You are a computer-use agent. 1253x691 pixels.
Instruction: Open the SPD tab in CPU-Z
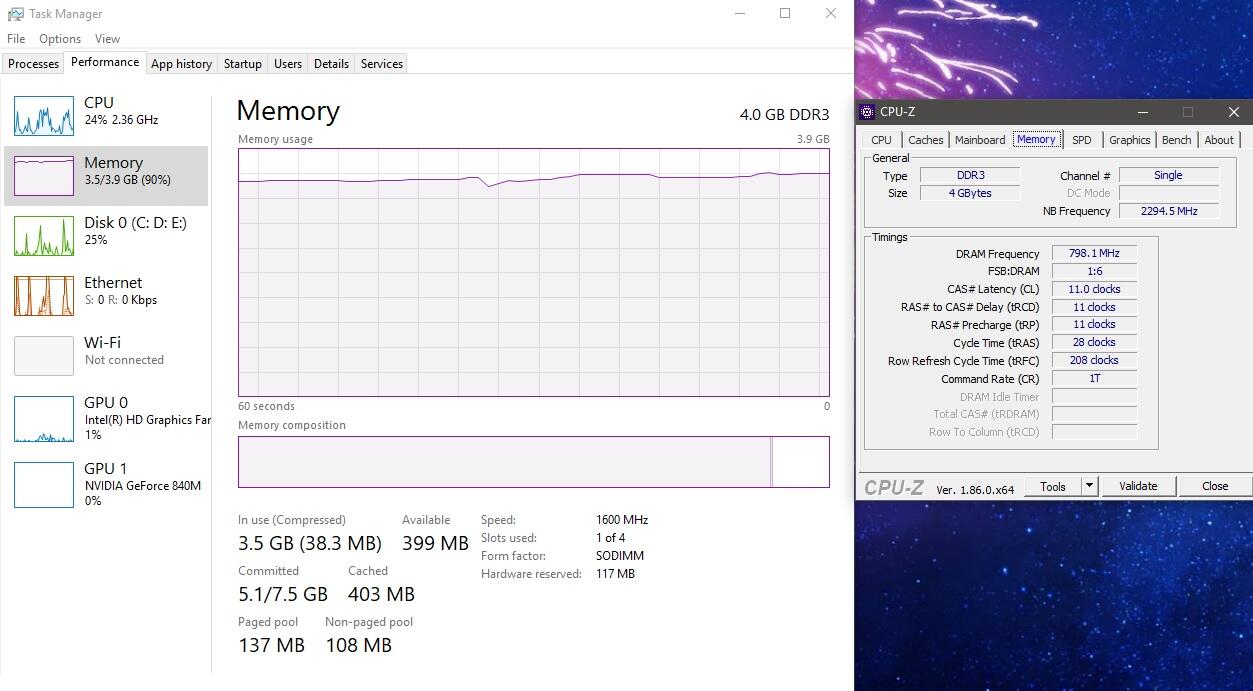(x=1081, y=140)
